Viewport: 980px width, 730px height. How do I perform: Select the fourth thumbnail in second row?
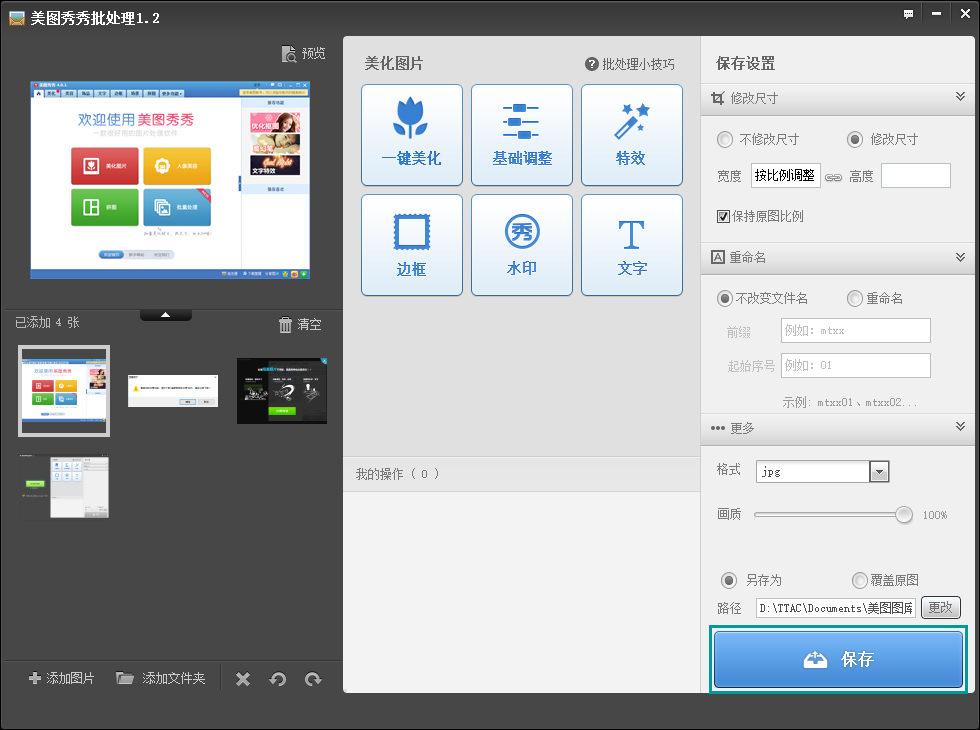coord(64,487)
